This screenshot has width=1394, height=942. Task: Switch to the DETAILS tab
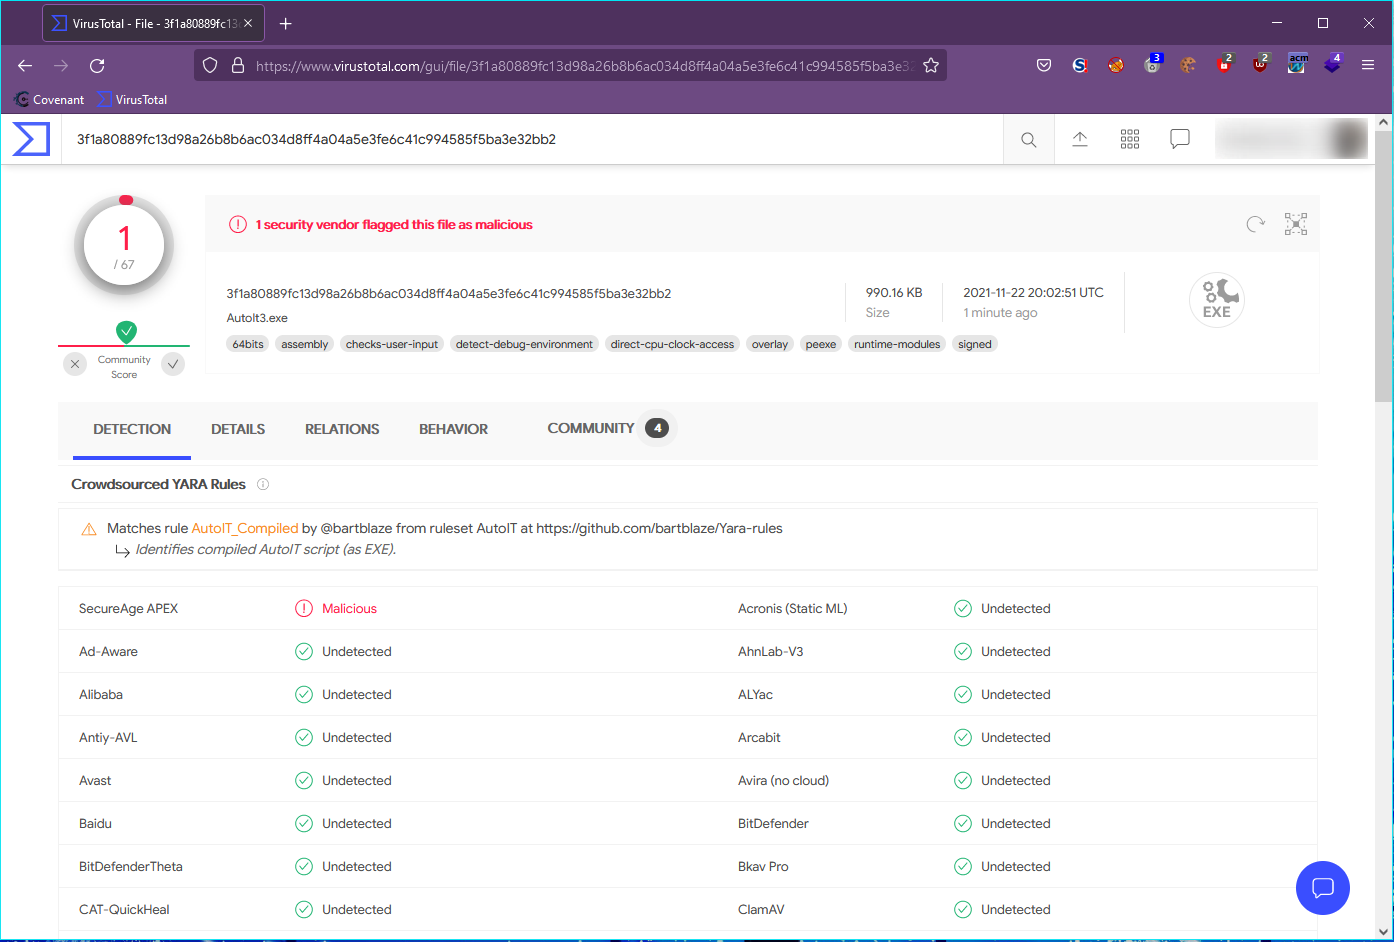tap(238, 429)
